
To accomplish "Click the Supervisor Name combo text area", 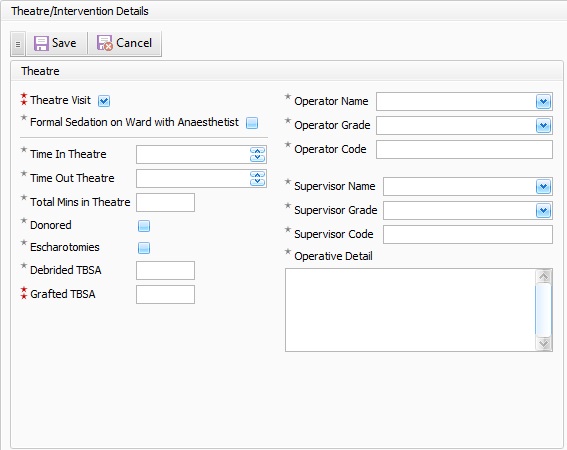I will (x=460, y=187).
